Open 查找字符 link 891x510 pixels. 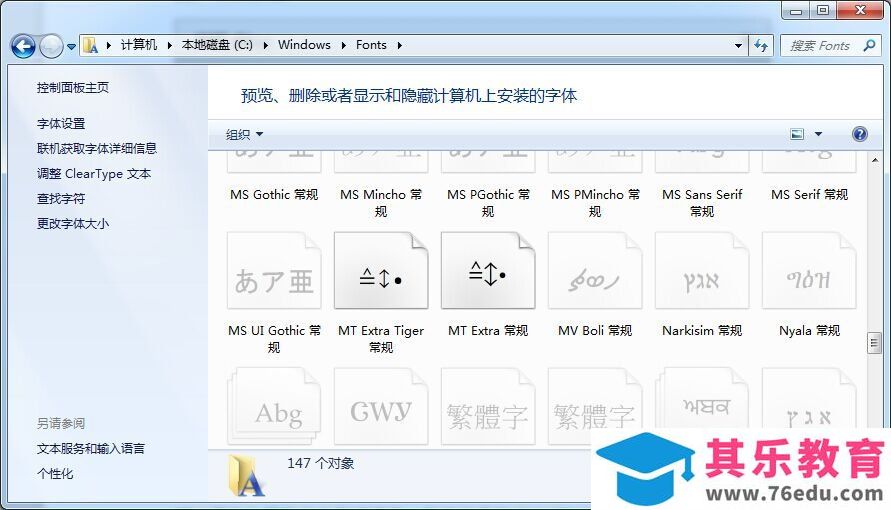61,199
